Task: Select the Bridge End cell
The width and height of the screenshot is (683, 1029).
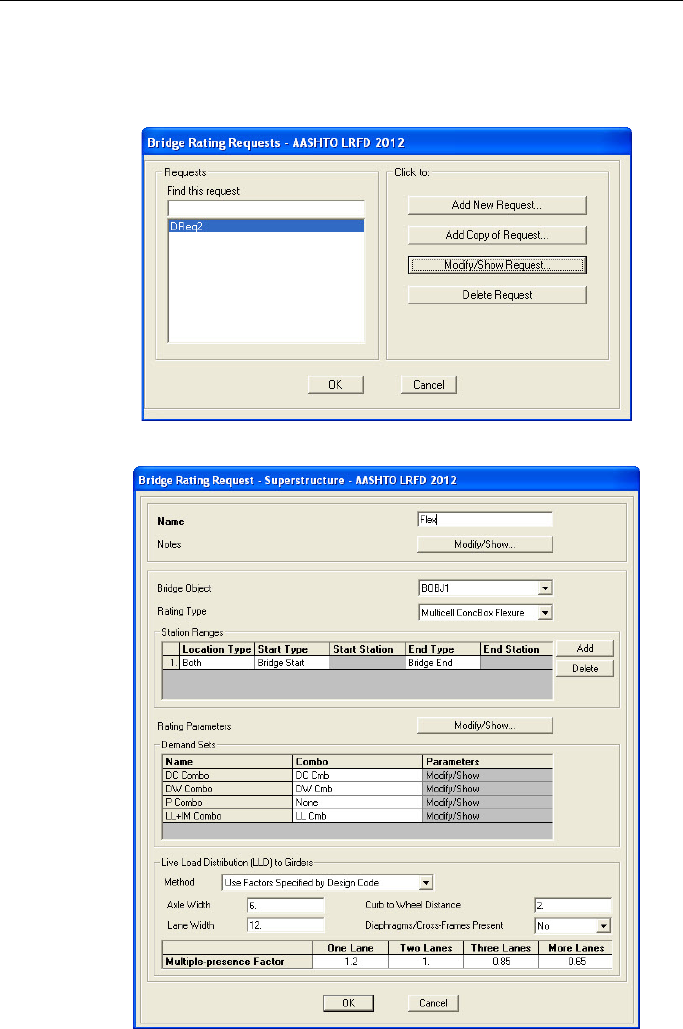Action: 443,663
